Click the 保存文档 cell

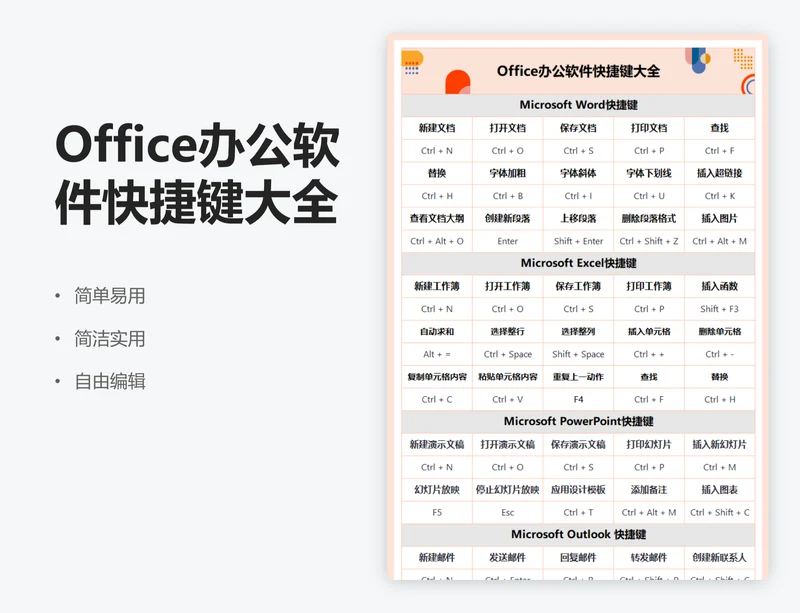[x=578, y=128]
